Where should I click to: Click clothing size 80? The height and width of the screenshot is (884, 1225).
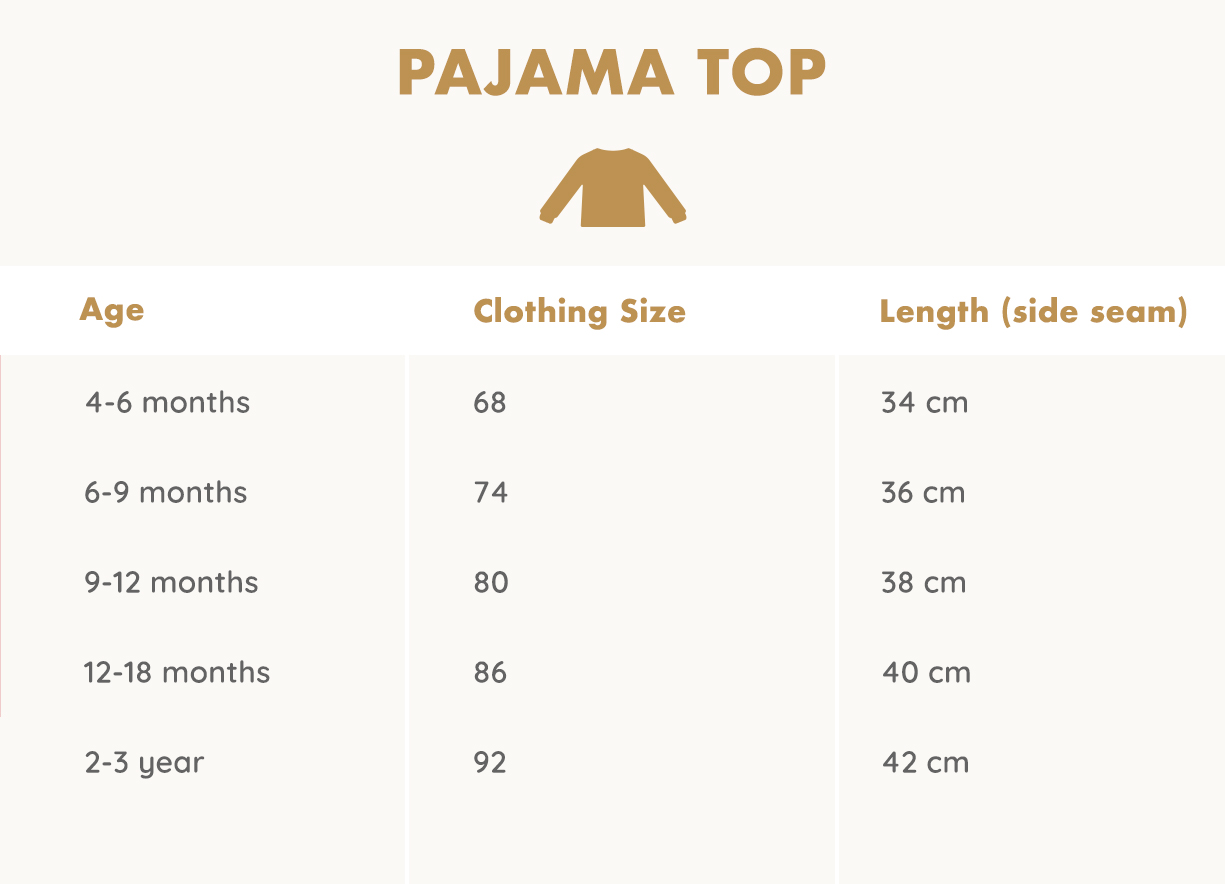tap(490, 583)
